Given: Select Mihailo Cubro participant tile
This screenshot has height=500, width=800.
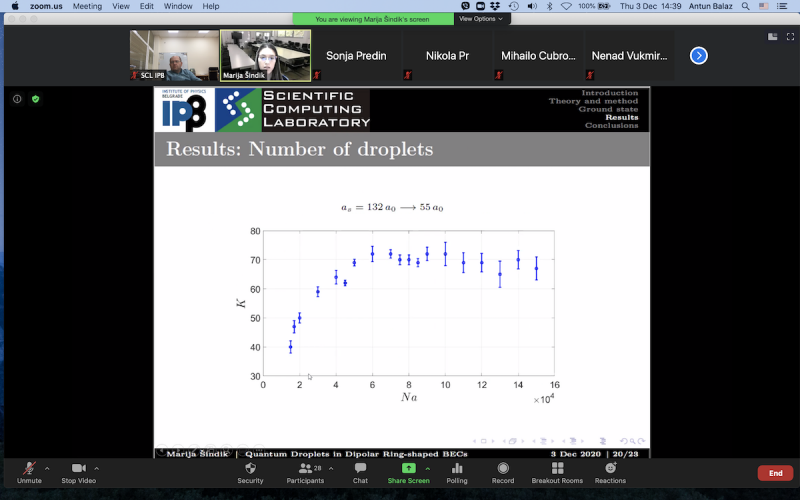Looking at the screenshot, I should [x=538, y=56].
